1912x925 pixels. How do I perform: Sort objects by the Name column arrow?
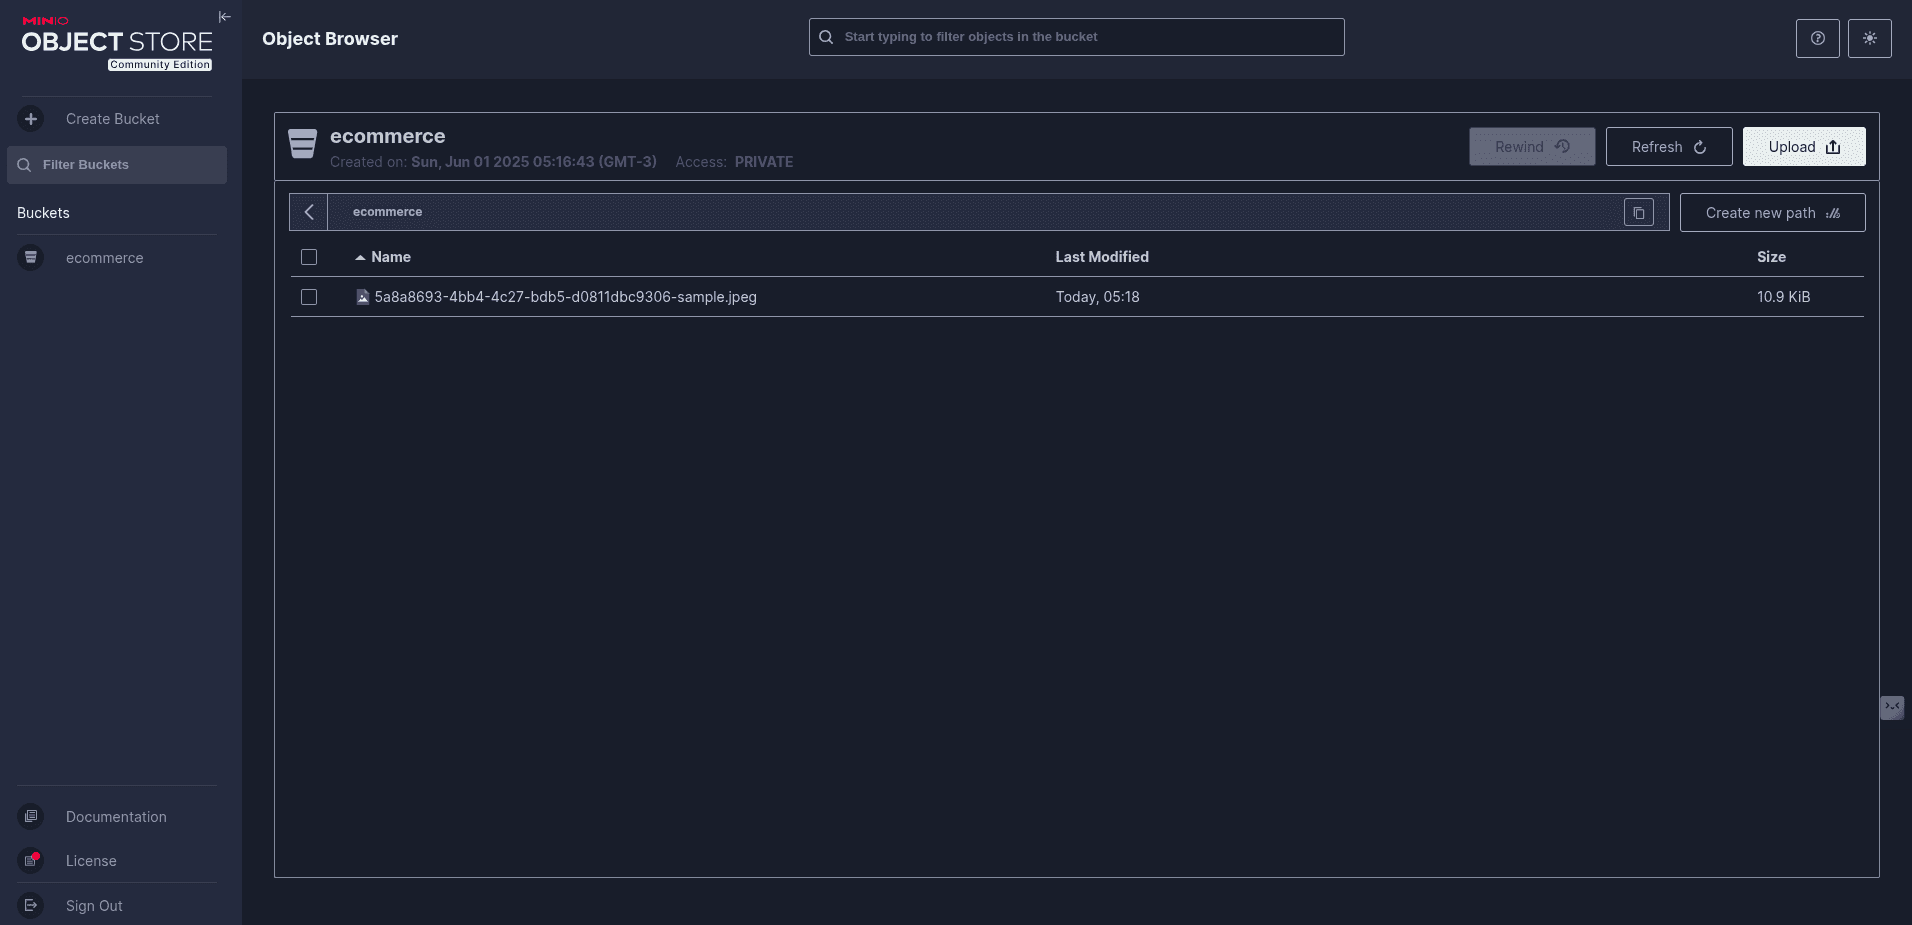click(x=360, y=258)
